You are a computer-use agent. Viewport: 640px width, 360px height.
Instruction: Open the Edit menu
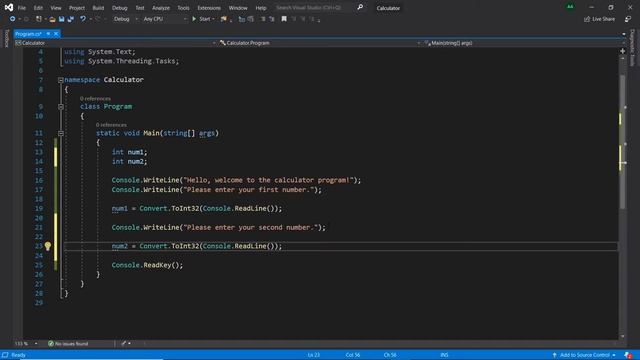pyautogui.click(x=38, y=8)
